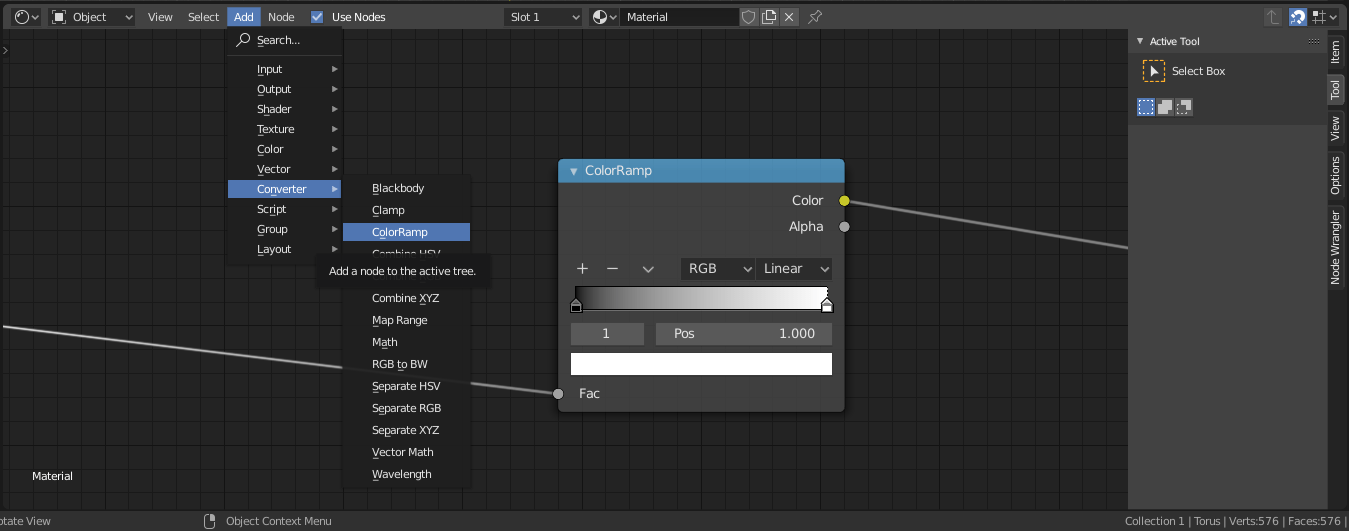The width and height of the screenshot is (1349, 531).
Task: Open the View menu
Action: [160, 17]
